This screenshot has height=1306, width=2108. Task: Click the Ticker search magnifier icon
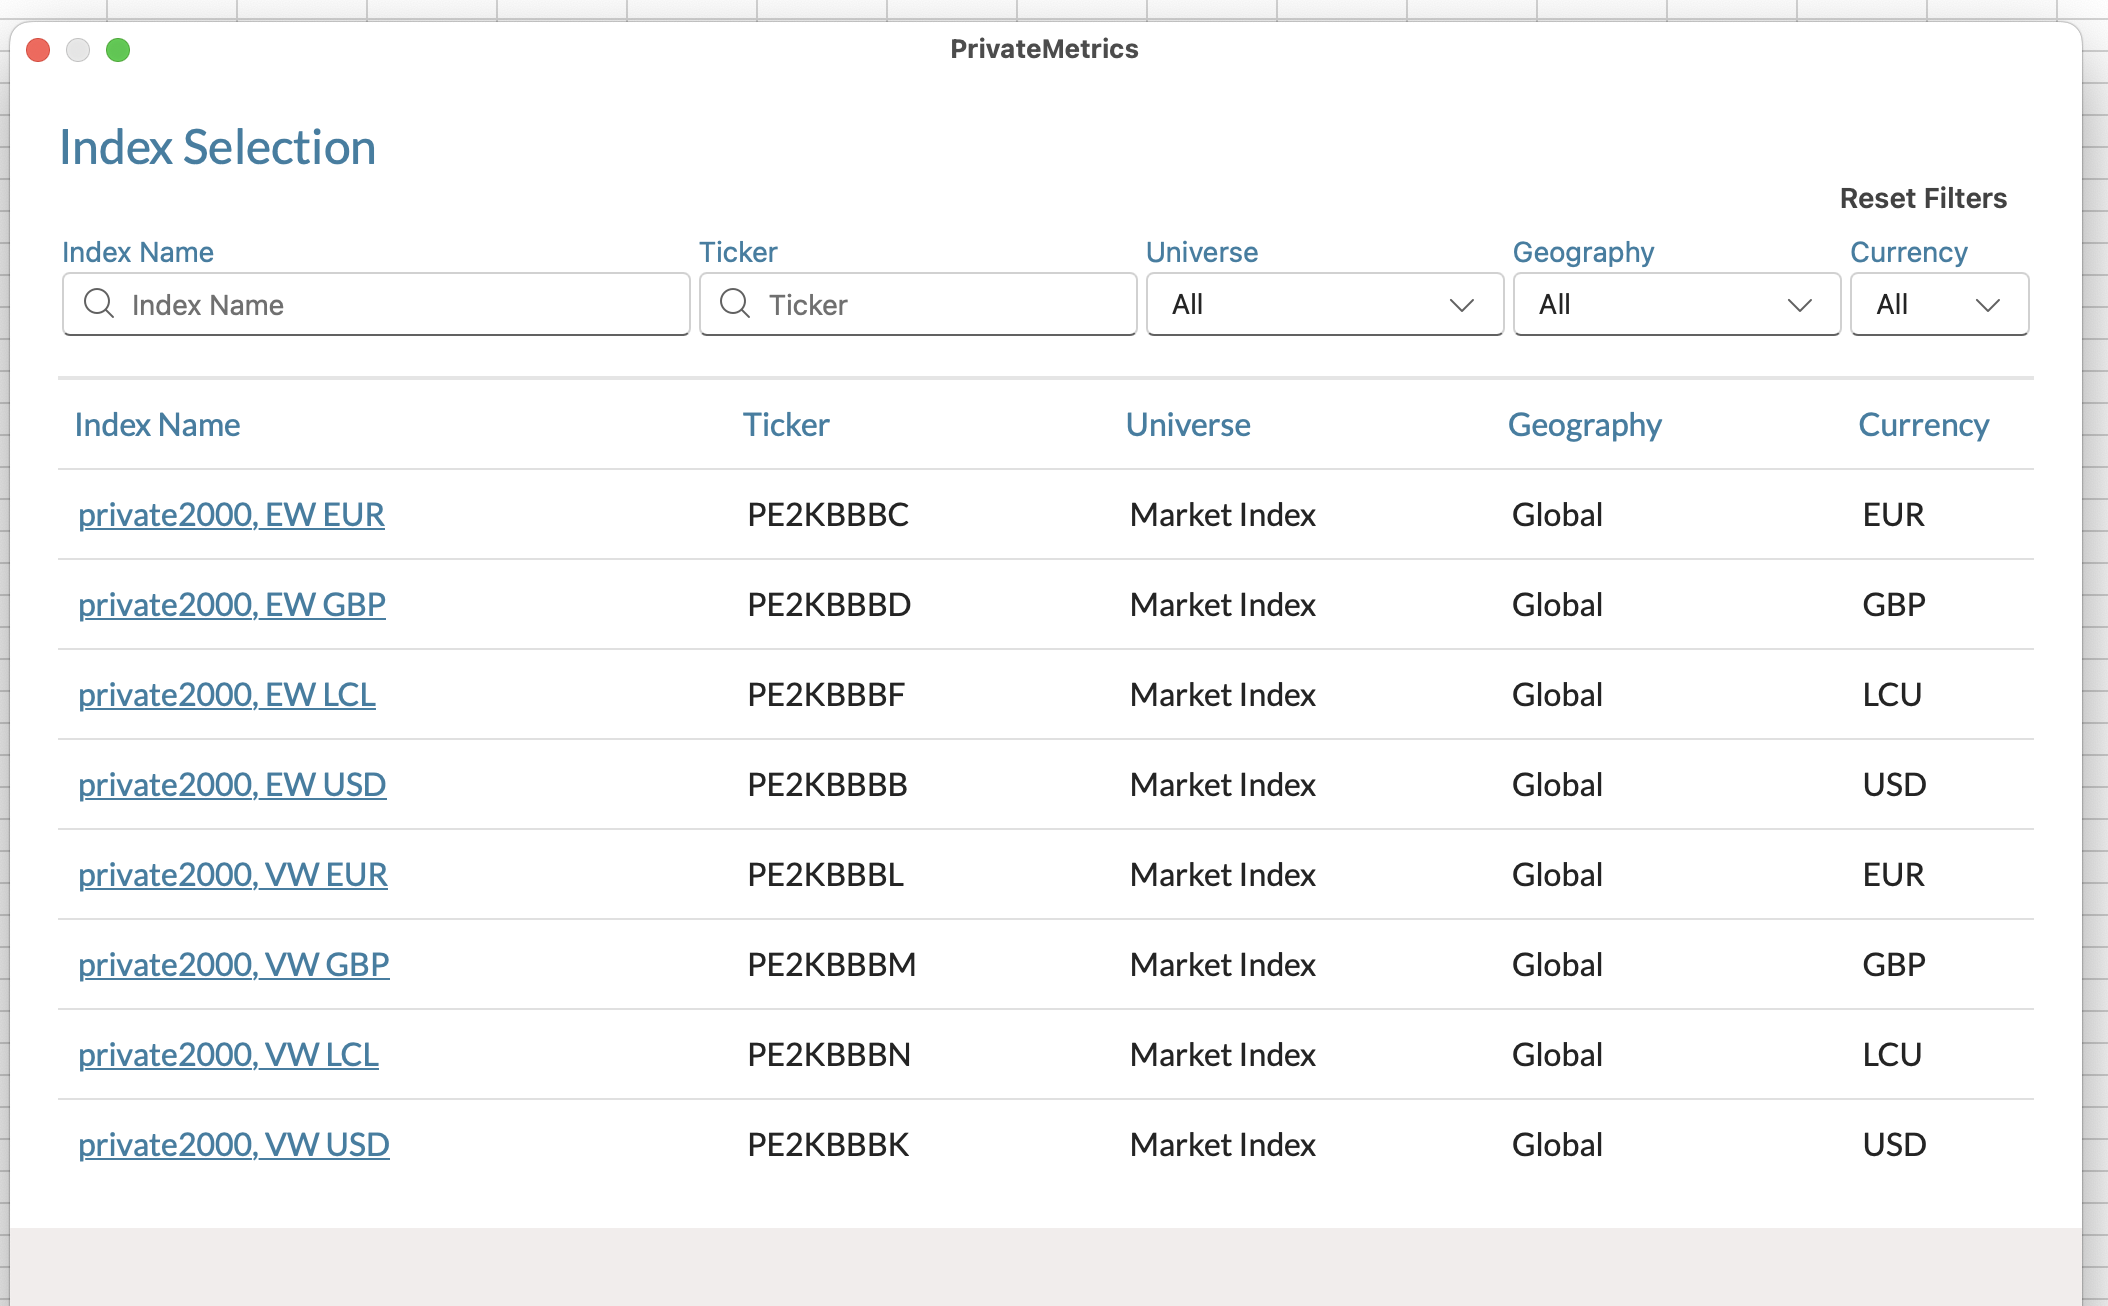(x=735, y=303)
